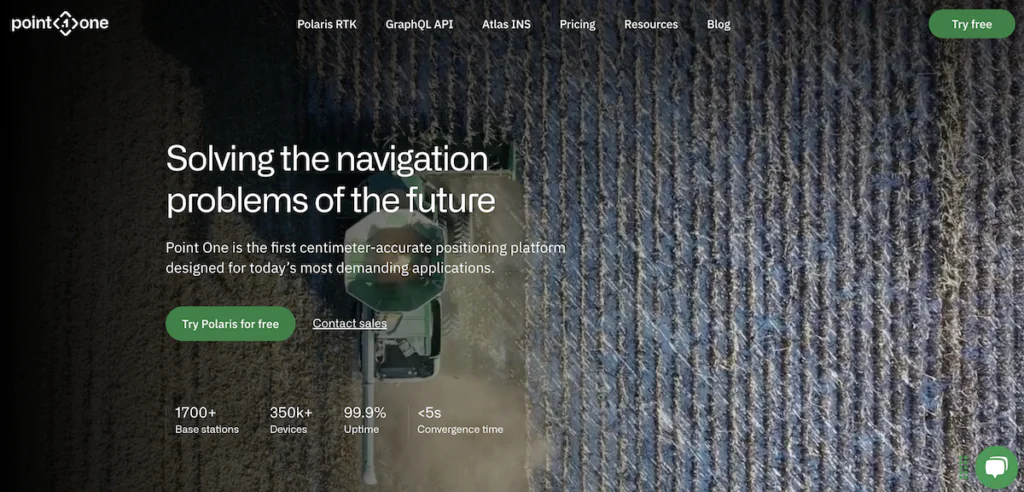Follow the Contact sales link
1024x492 pixels.
[x=349, y=323]
